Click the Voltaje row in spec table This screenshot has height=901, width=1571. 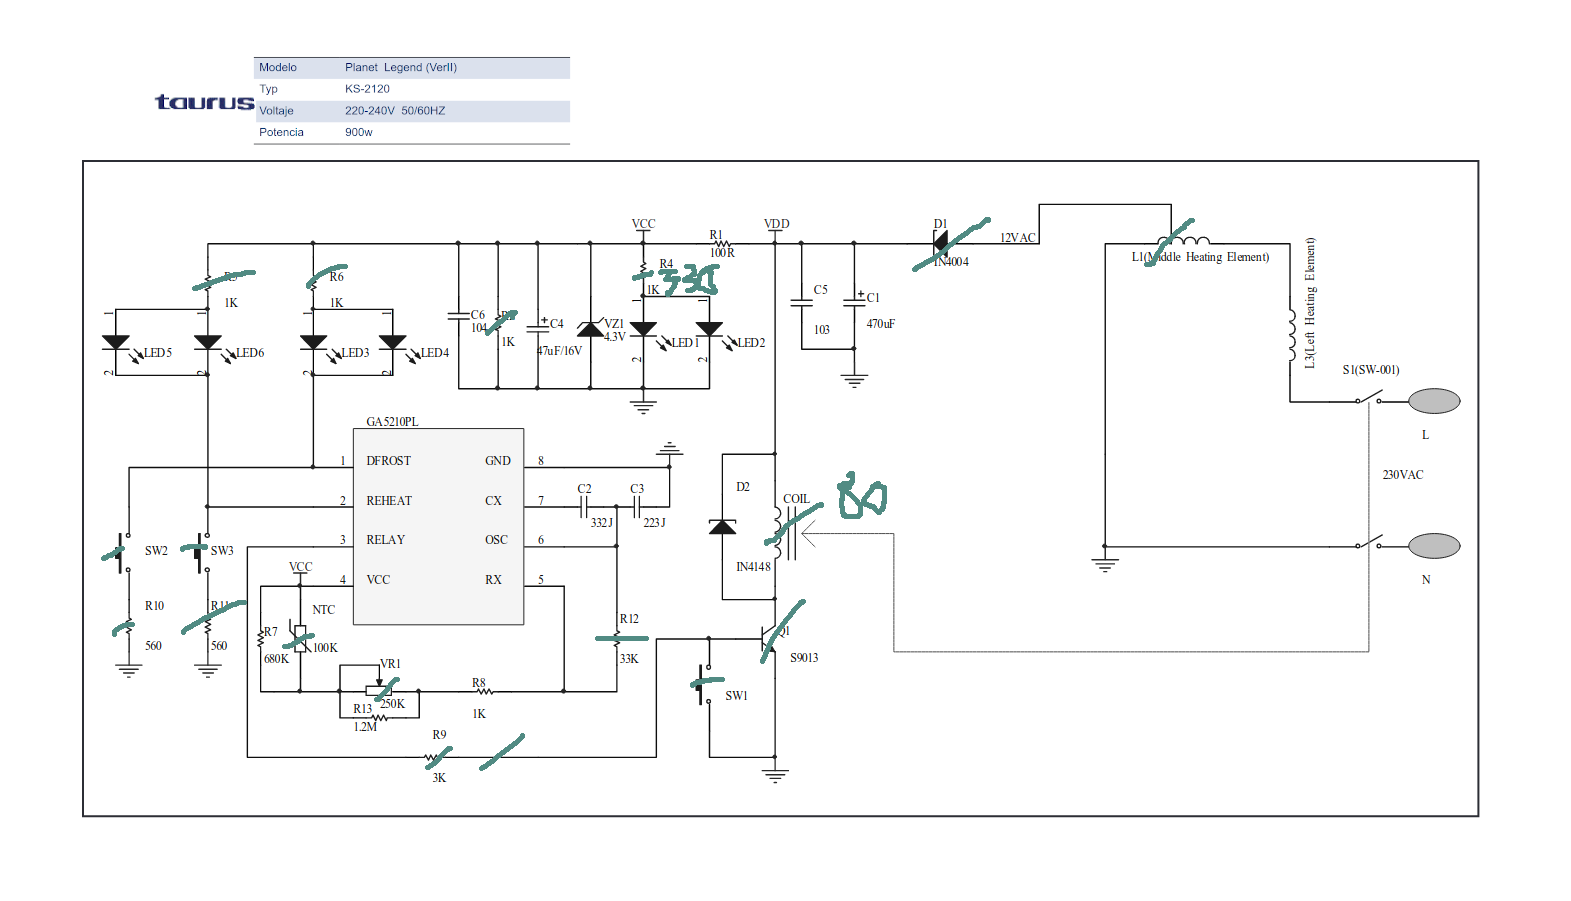click(x=411, y=111)
